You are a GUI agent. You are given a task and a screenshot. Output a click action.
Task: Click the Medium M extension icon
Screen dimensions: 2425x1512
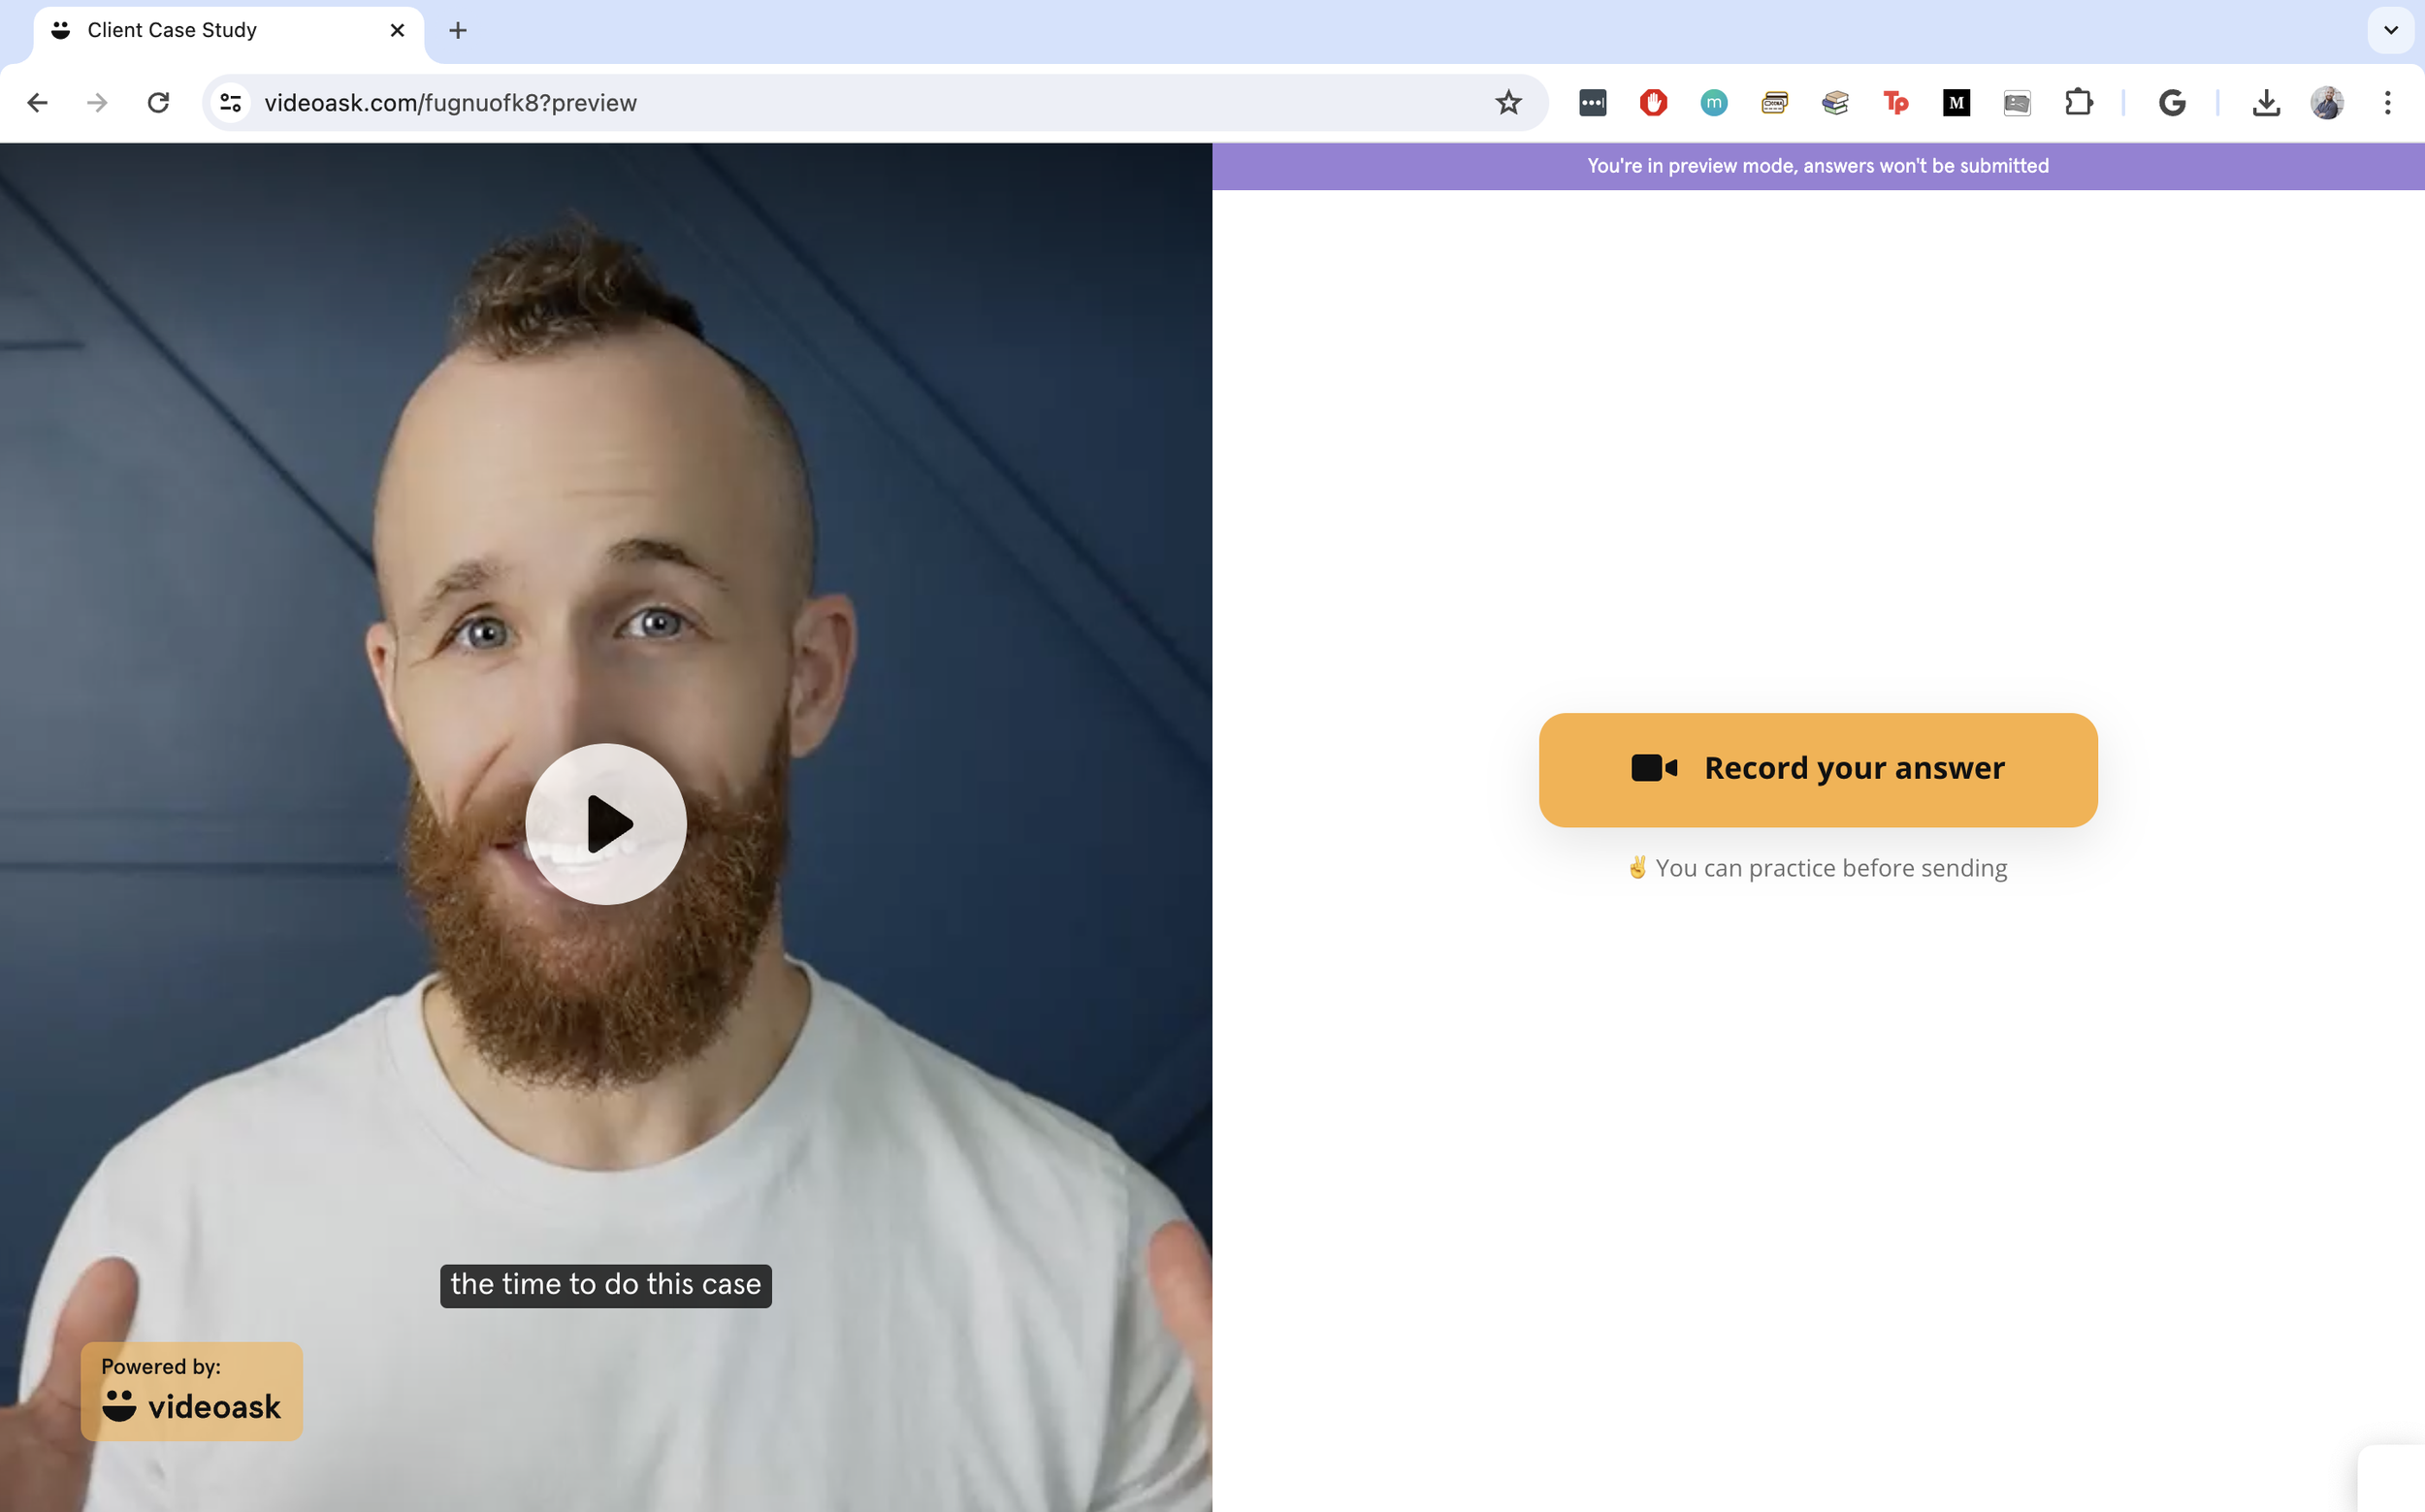click(1956, 102)
